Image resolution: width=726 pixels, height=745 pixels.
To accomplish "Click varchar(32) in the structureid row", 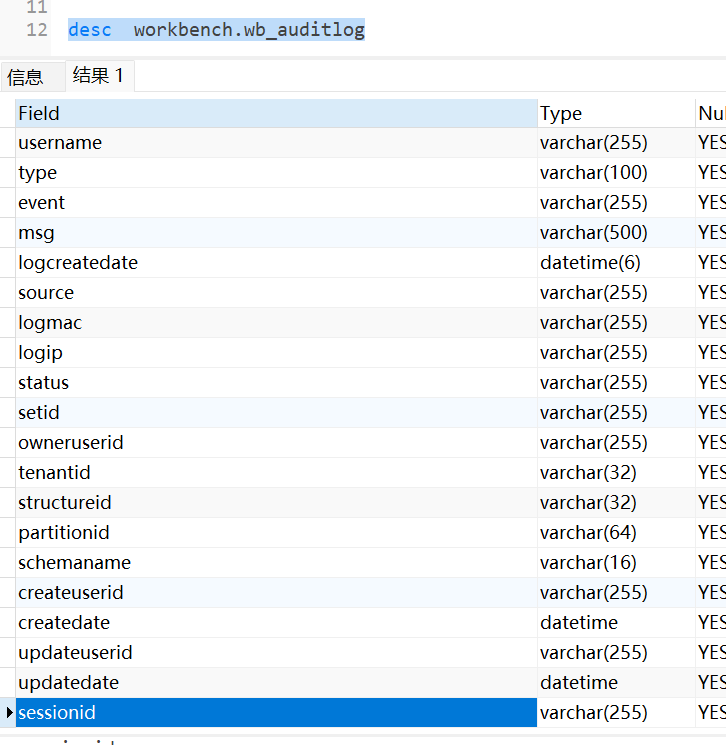I will tap(588, 503).
